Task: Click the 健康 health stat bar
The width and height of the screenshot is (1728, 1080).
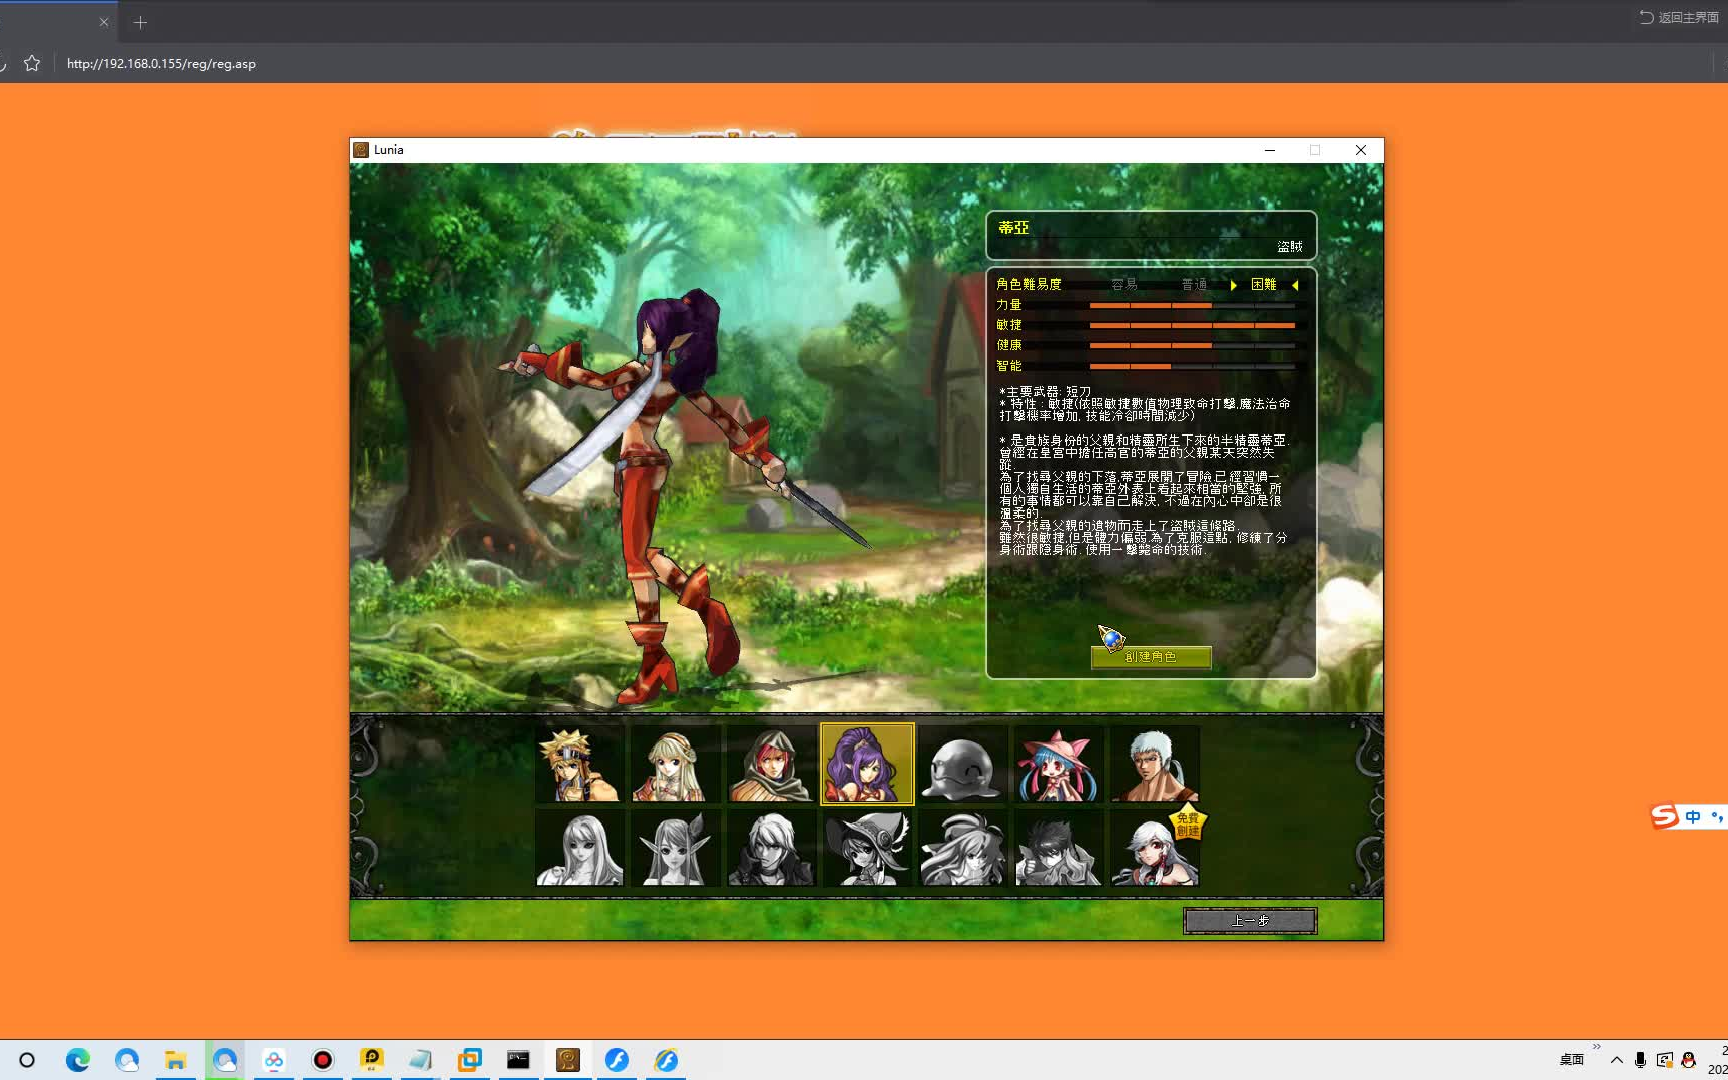Action: click(x=1192, y=345)
